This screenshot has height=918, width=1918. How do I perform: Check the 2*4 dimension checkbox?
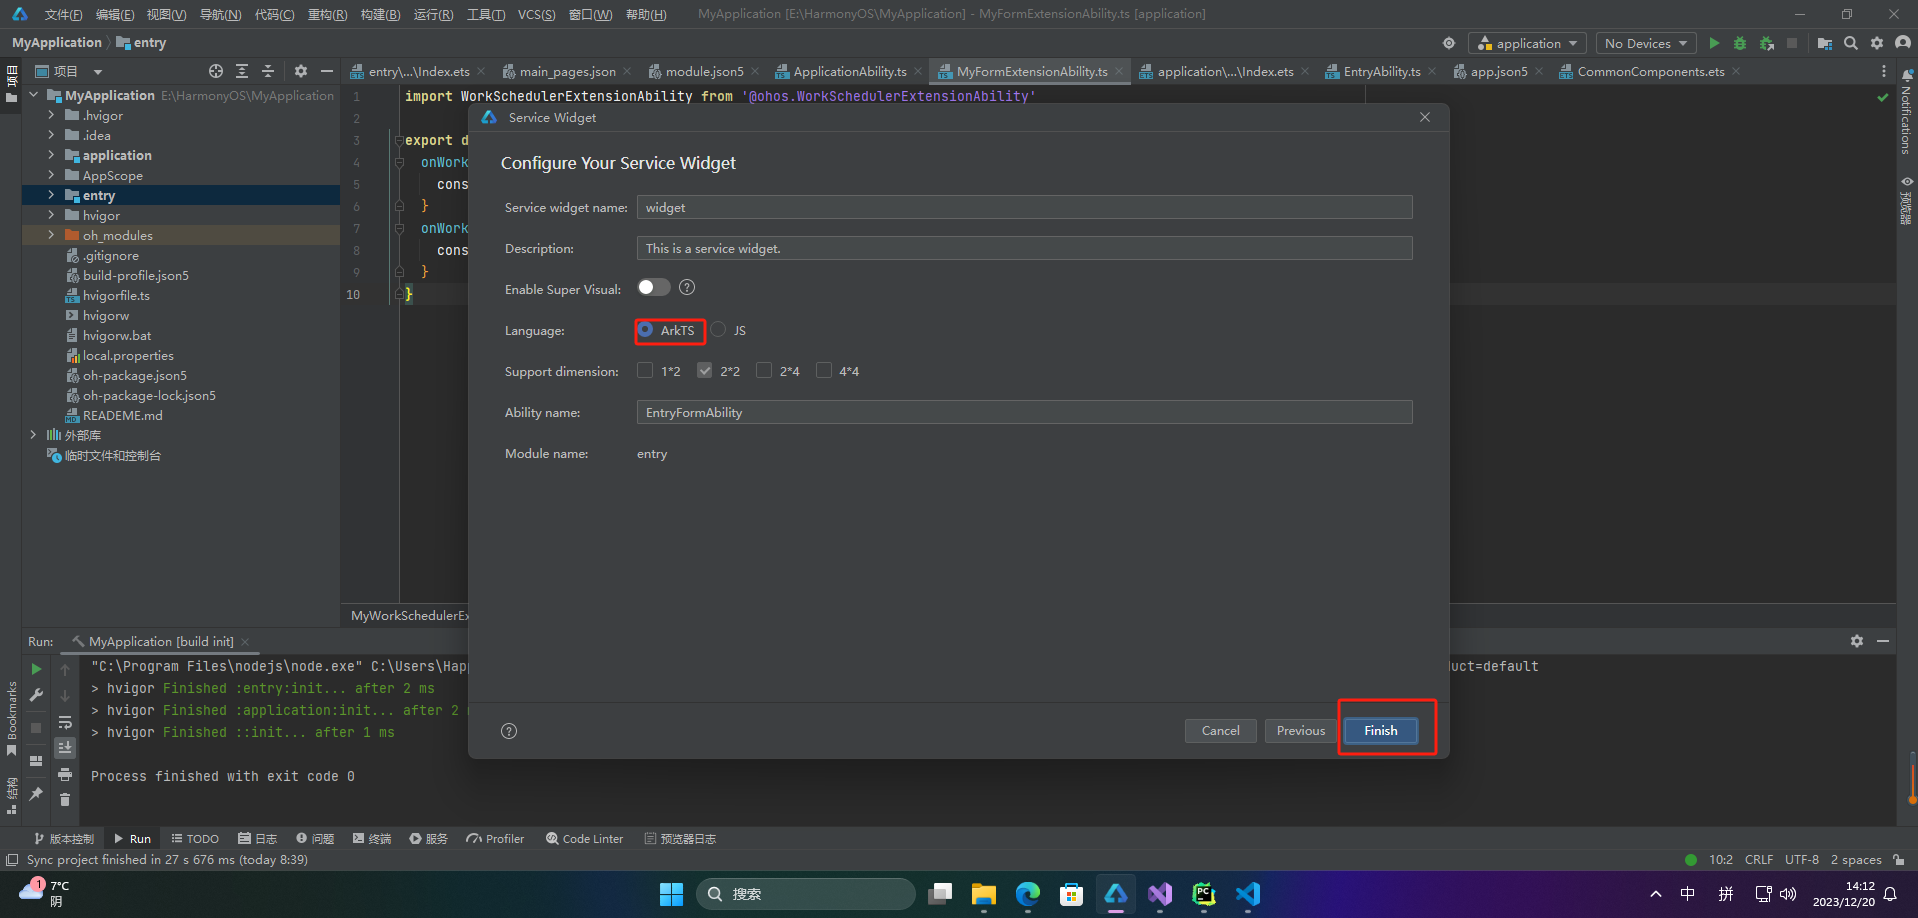[764, 371]
